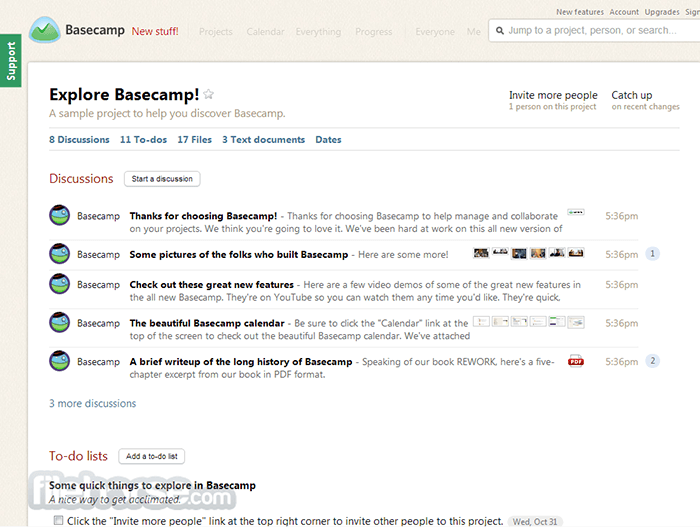Open last calendar screenshot thumbnail
The width and height of the screenshot is (700, 527).
[576, 322]
